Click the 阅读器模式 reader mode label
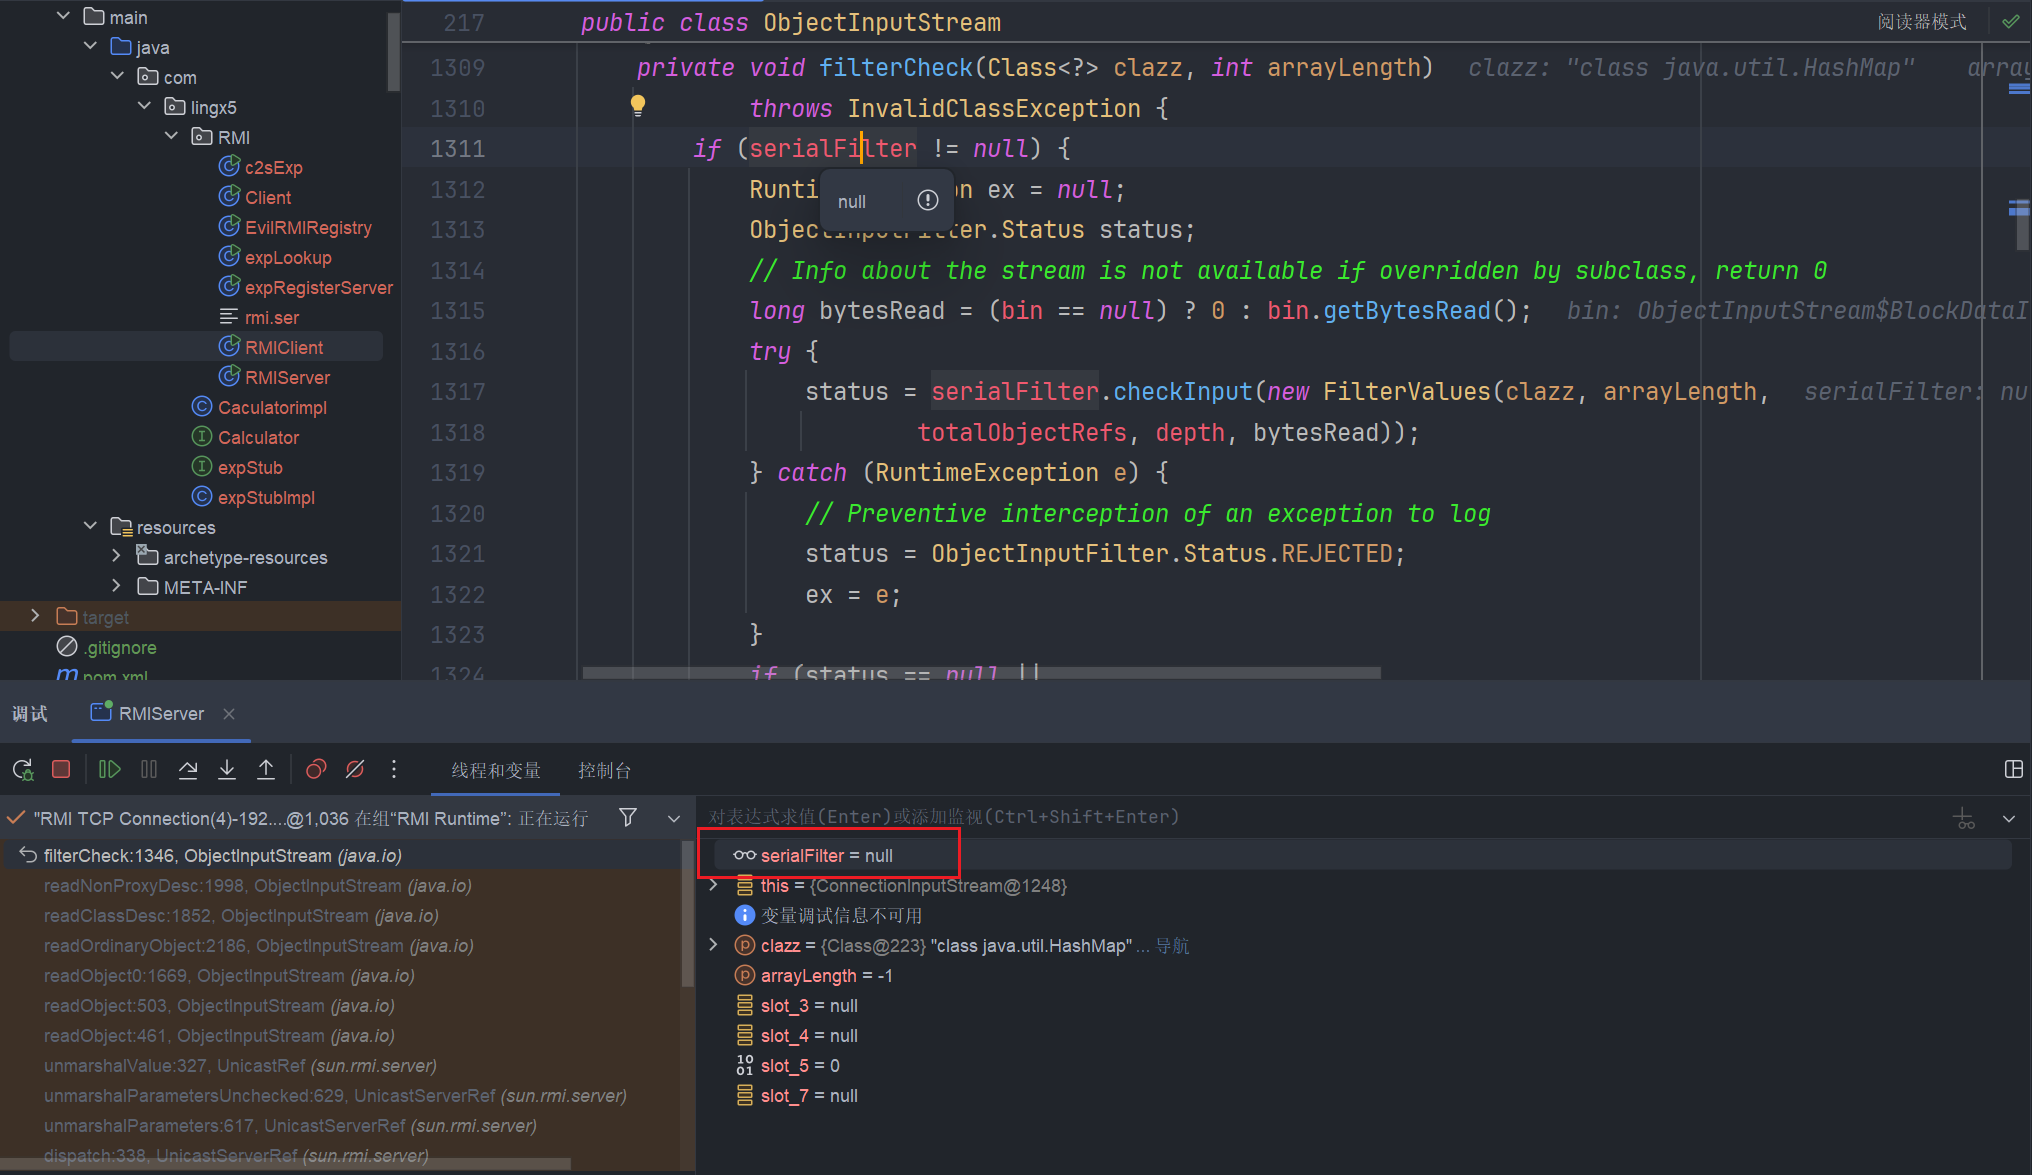This screenshot has width=2032, height=1175. coord(1921,22)
